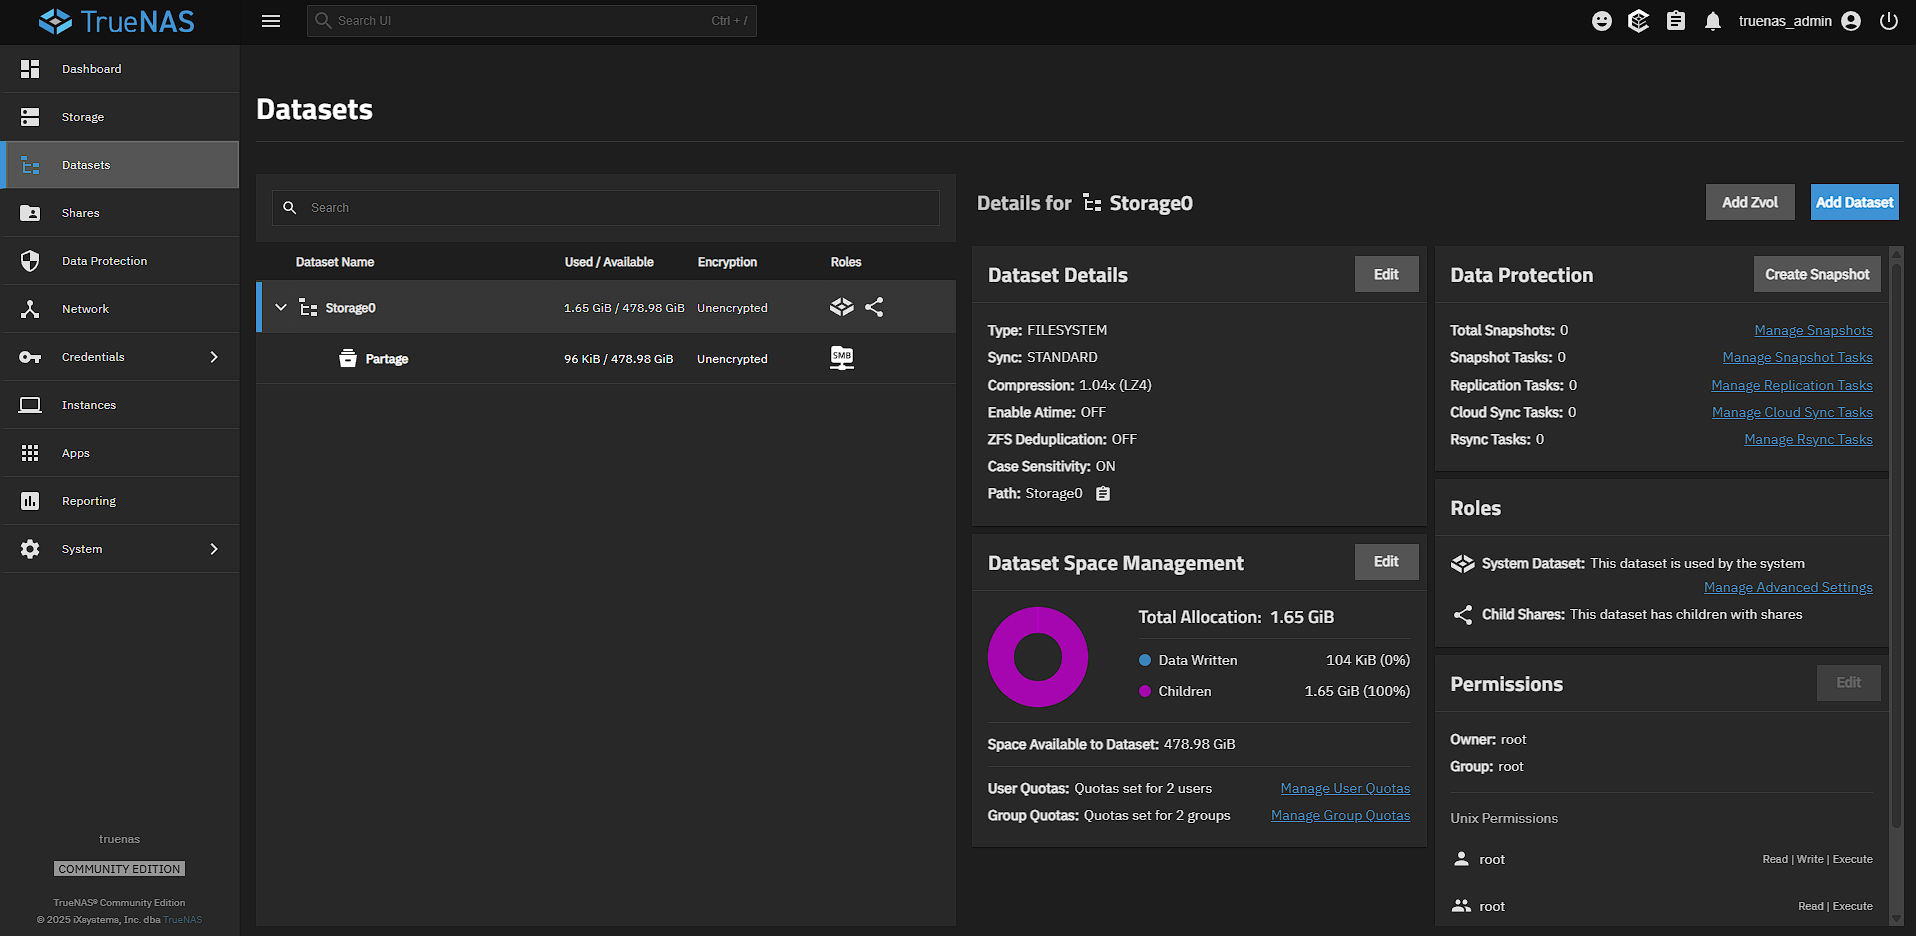This screenshot has height=936, width=1916.
Task: Select the Storage0 dataset row
Action: [606, 307]
